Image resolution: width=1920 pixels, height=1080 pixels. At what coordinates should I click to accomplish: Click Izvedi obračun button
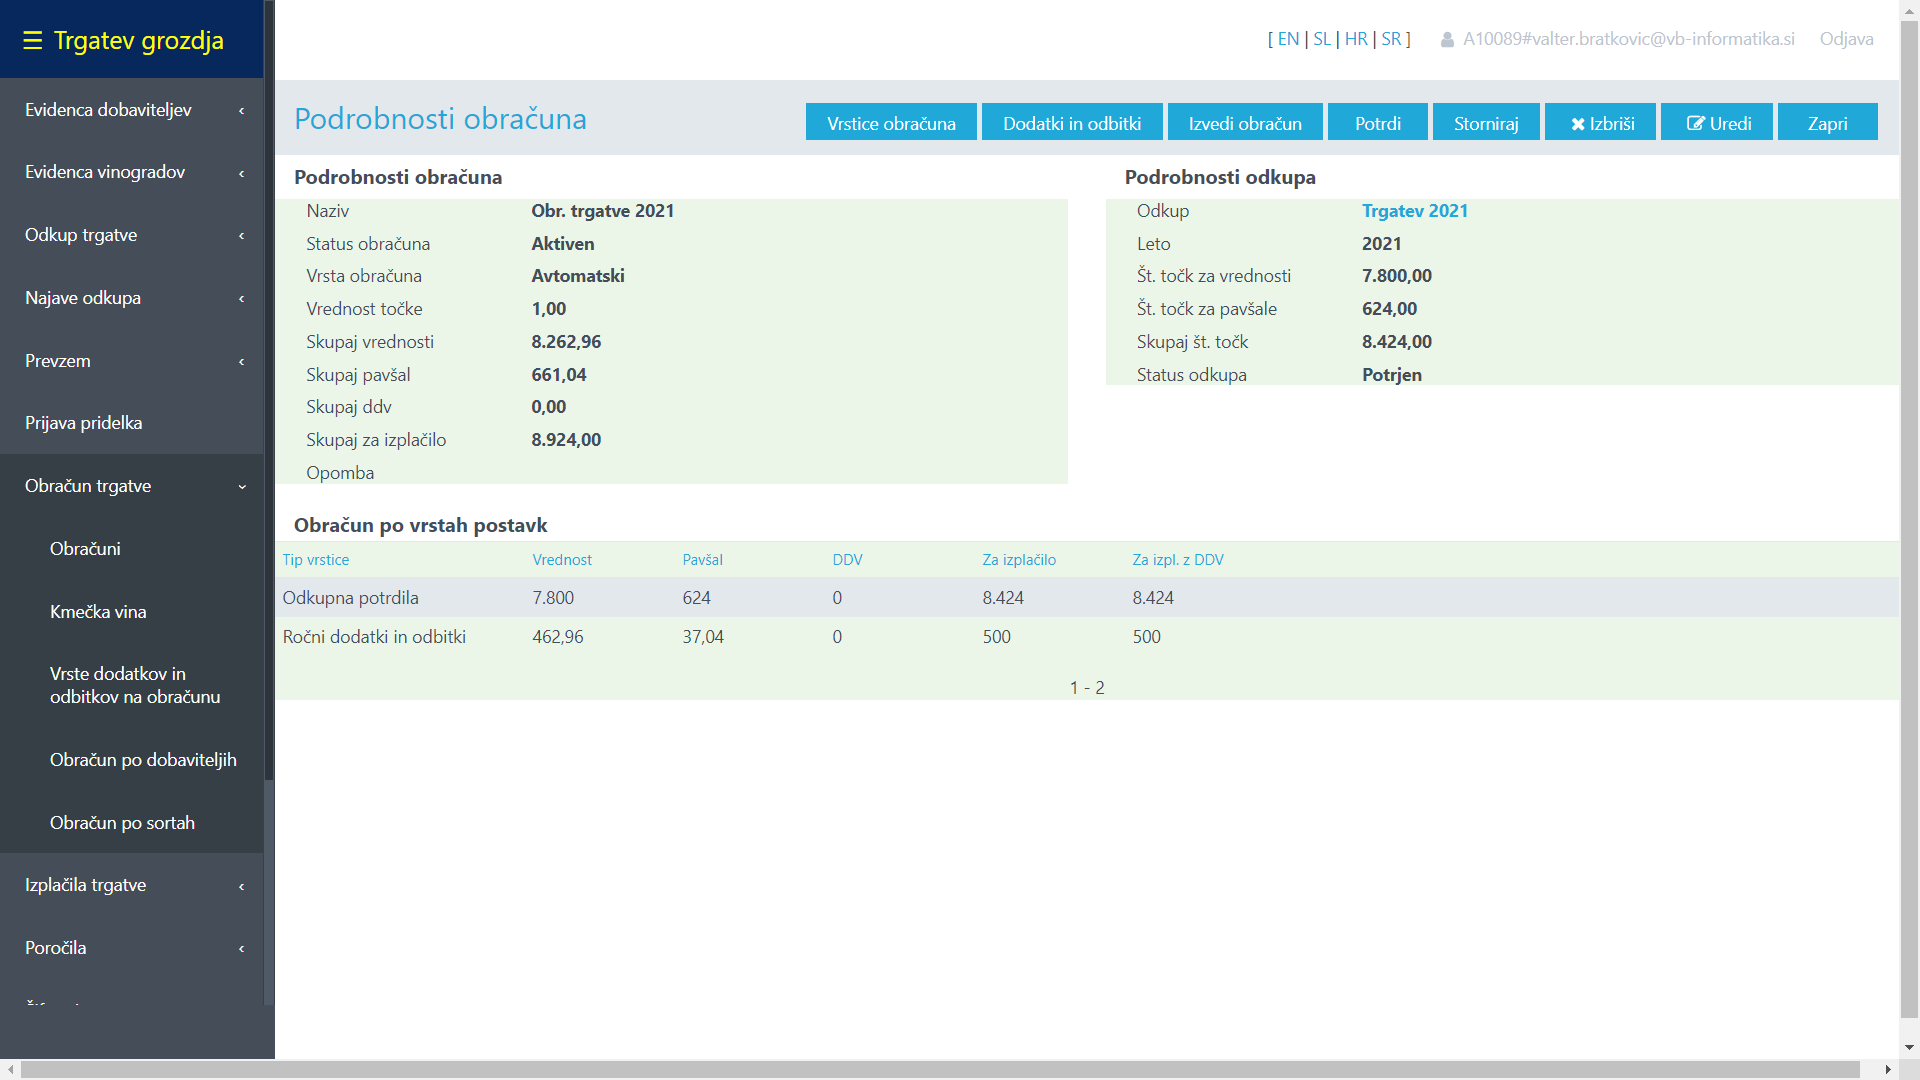[x=1245, y=122]
